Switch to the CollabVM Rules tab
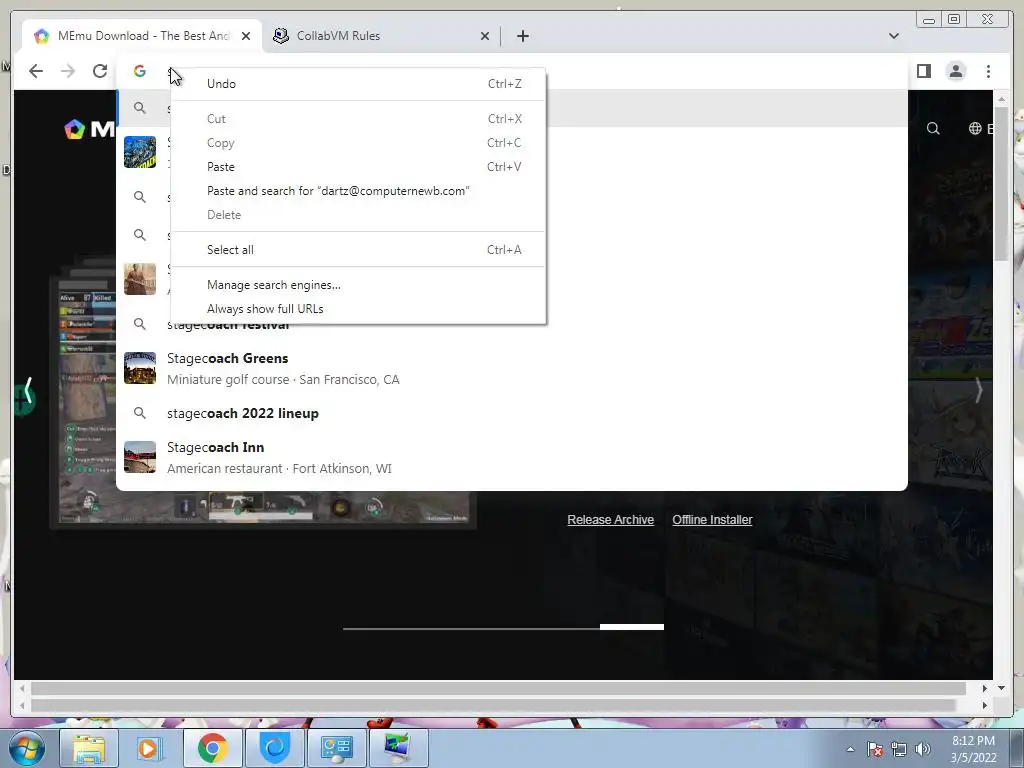 tap(382, 36)
